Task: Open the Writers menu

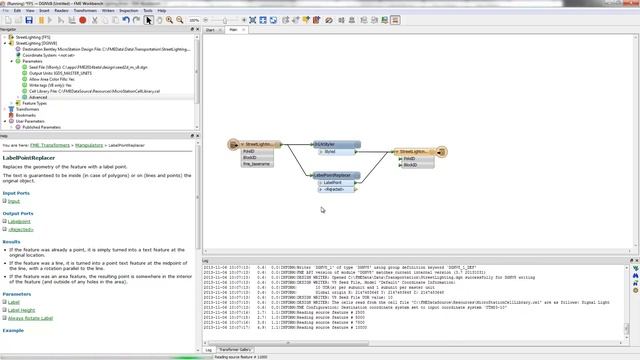Action: point(108,11)
